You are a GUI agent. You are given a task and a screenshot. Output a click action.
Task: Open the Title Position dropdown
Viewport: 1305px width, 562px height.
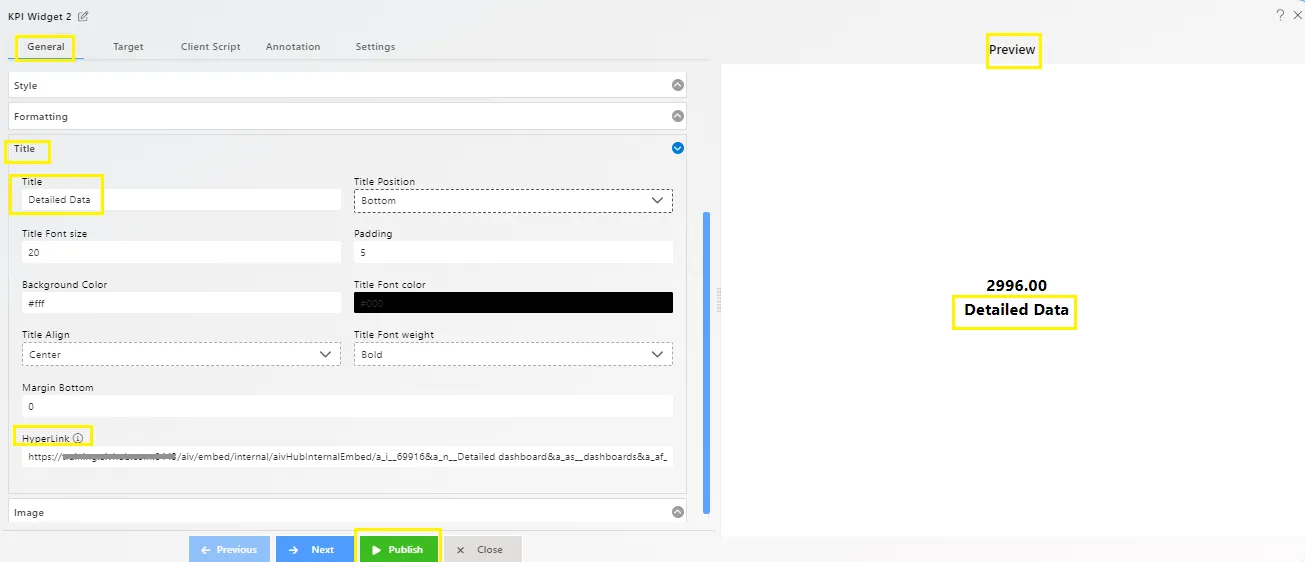pyautogui.click(x=513, y=201)
